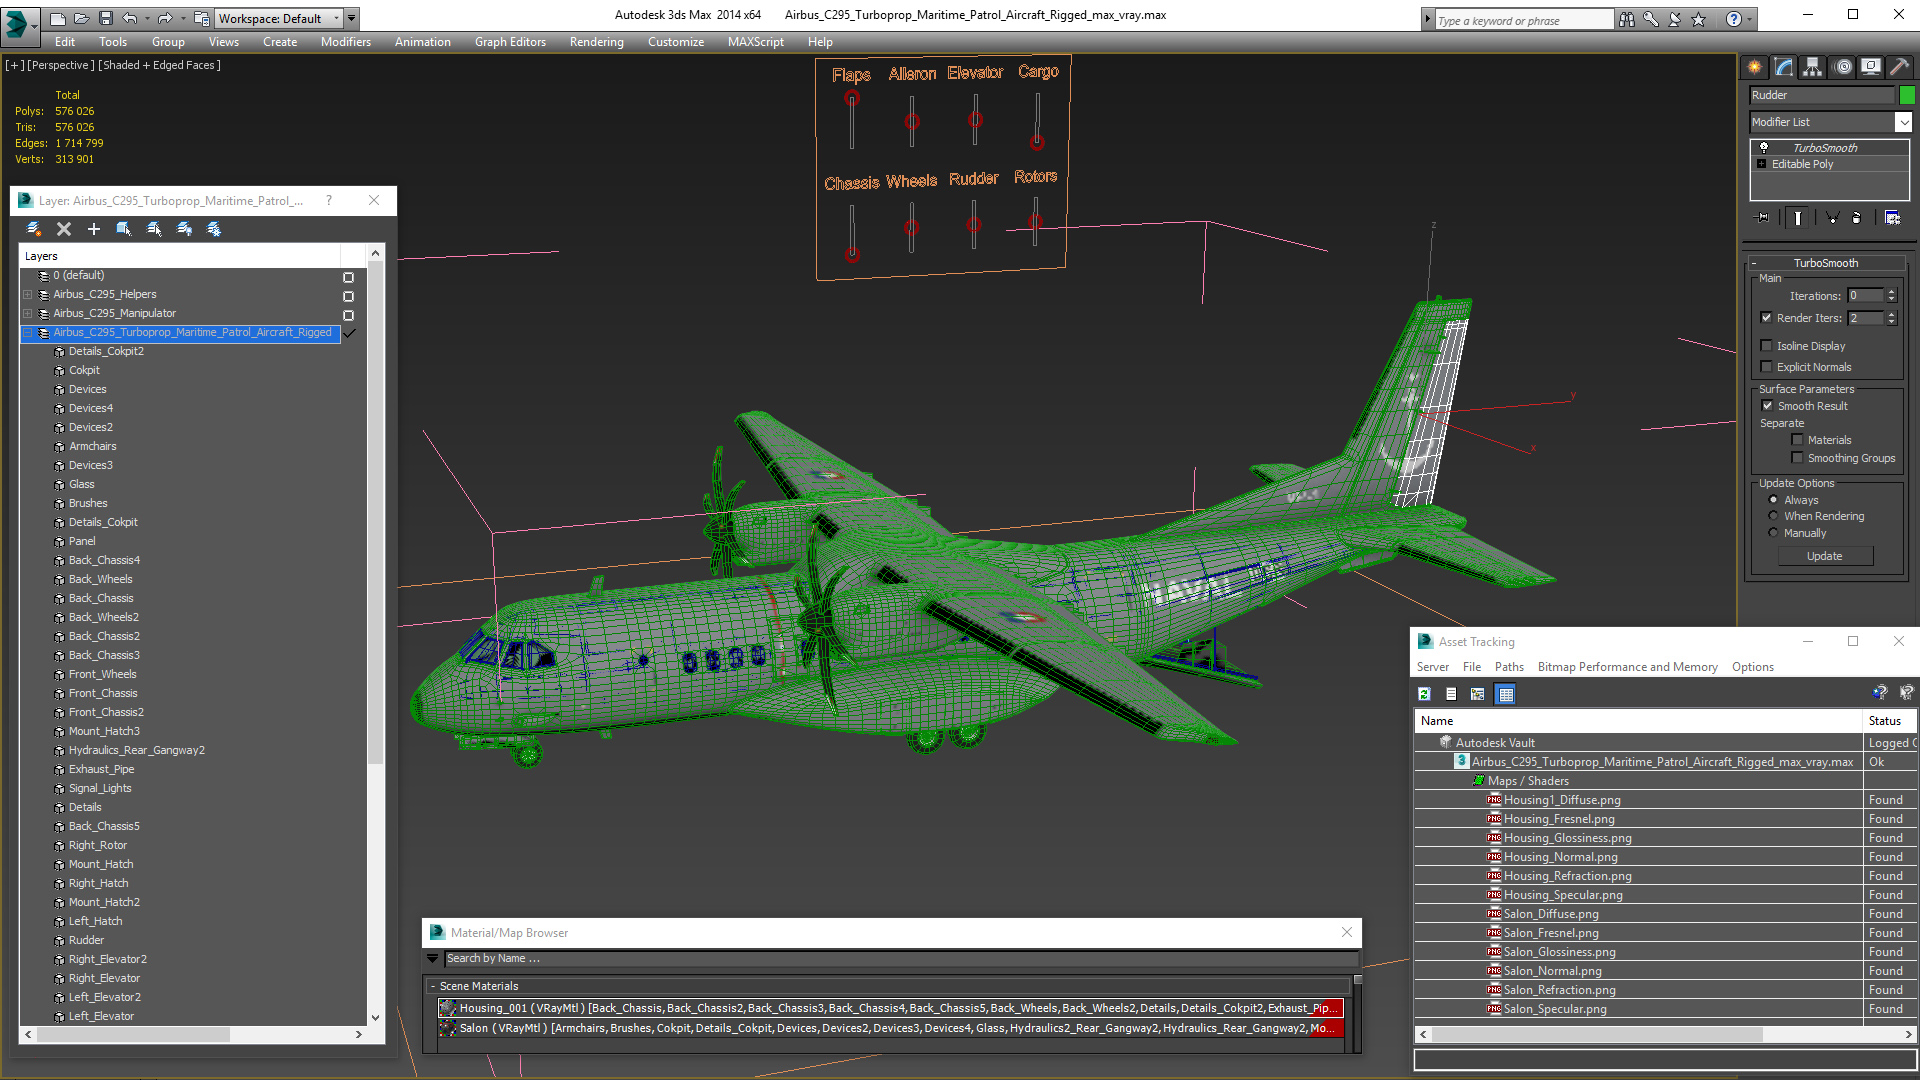
Task: Click Add Selected Objects plus icon in Layer dialog
Action: pyautogui.click(x=94, y=229)
